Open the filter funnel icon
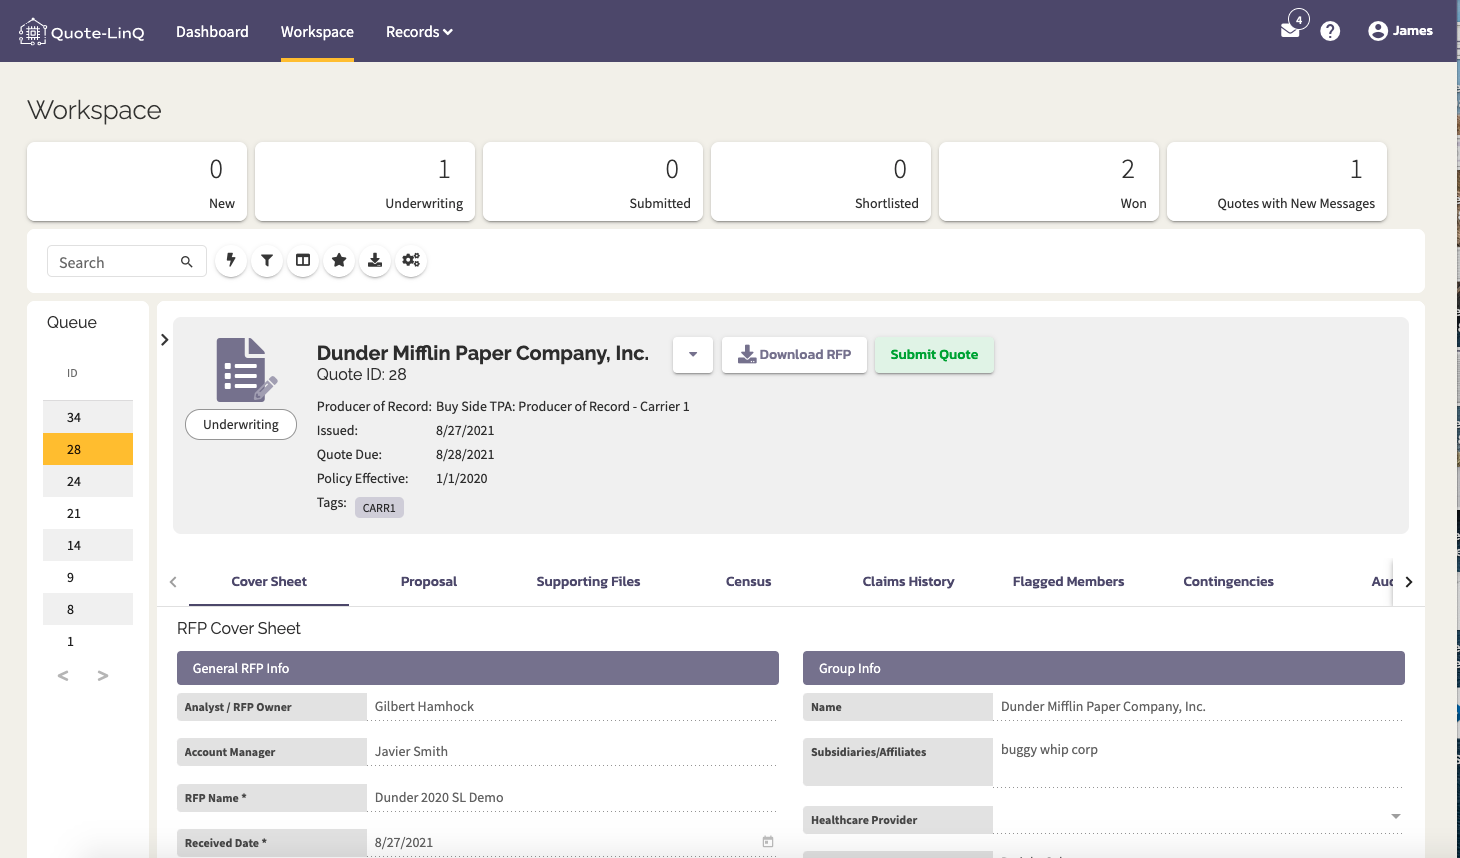This screenshot has height=858, width=1460. click(x=267, y=260)
